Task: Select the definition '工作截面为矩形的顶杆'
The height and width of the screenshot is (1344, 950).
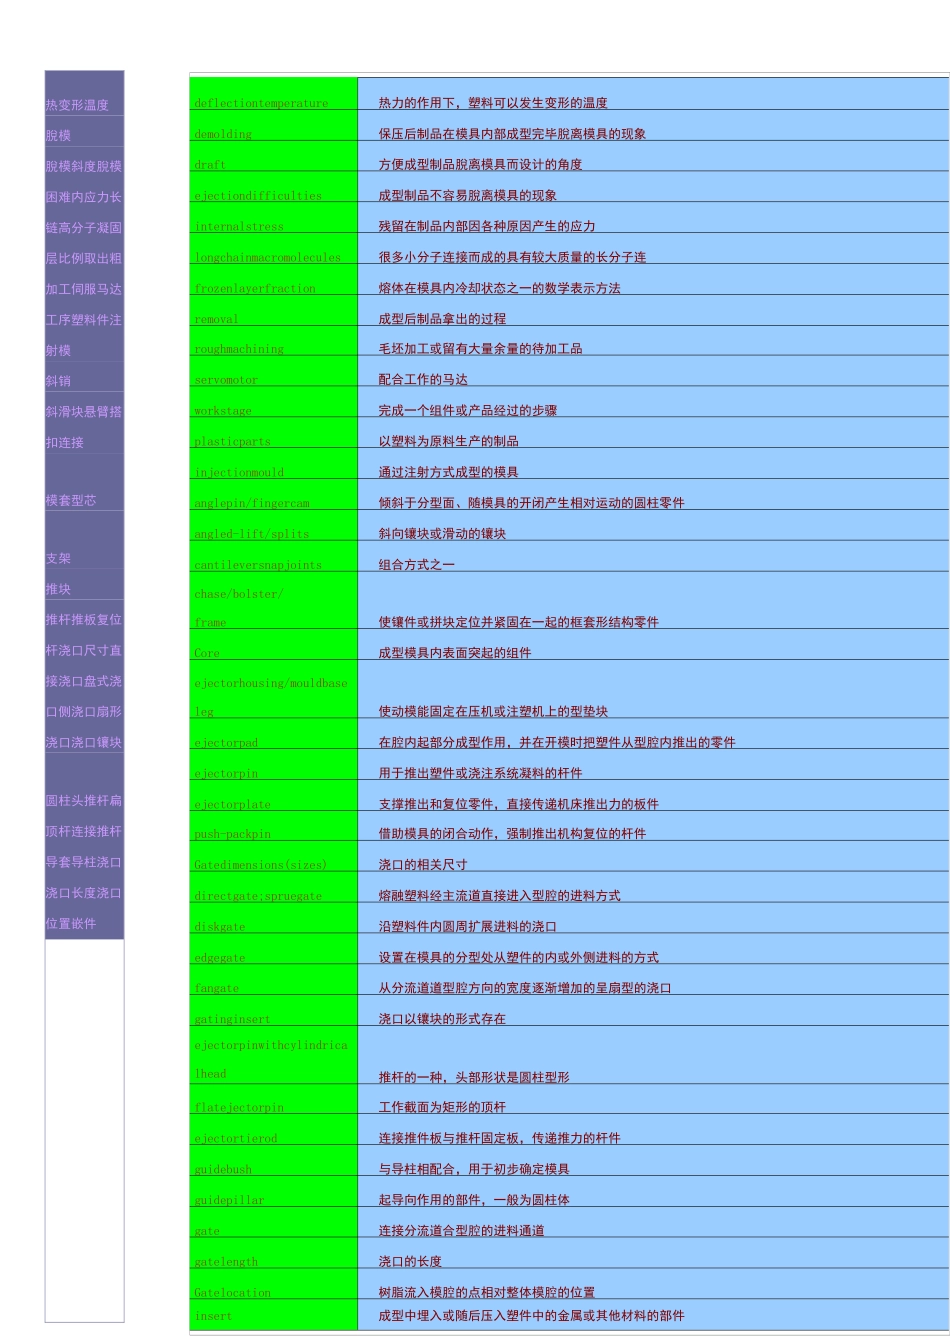Action: (x=442, y=1107)
